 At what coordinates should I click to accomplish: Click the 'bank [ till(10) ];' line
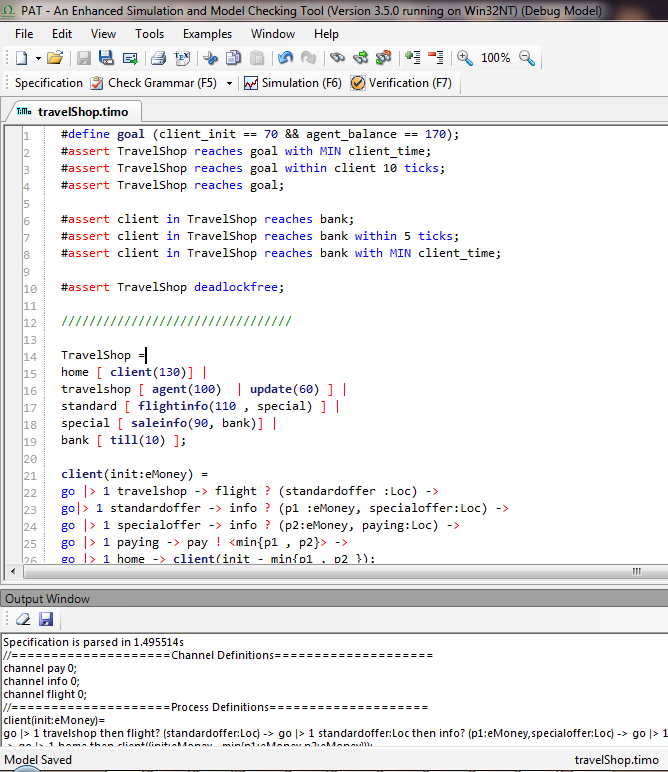click(123, 440)
